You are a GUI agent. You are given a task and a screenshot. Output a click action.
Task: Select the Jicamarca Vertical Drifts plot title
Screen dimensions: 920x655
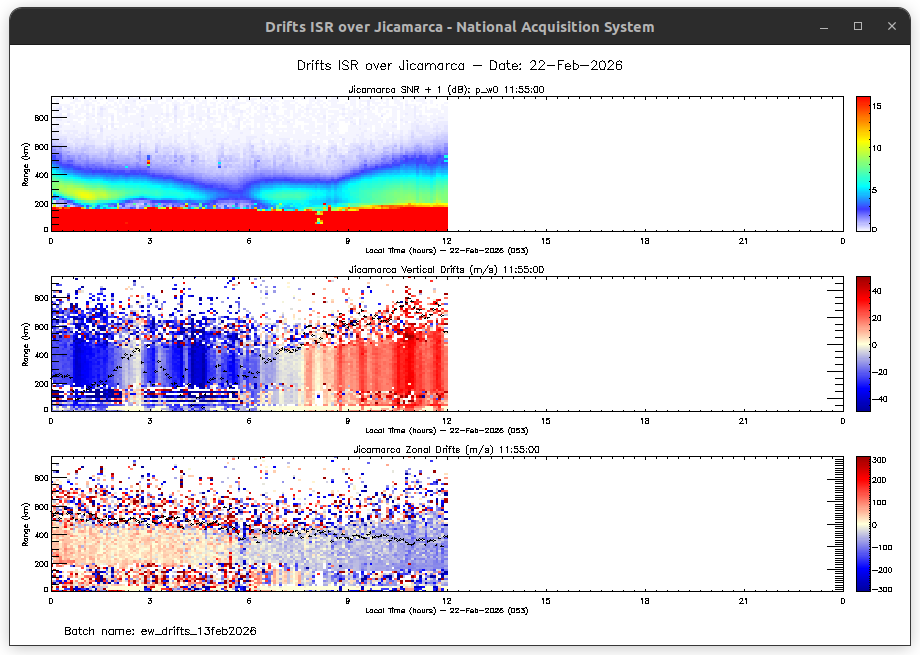[446, 270]
